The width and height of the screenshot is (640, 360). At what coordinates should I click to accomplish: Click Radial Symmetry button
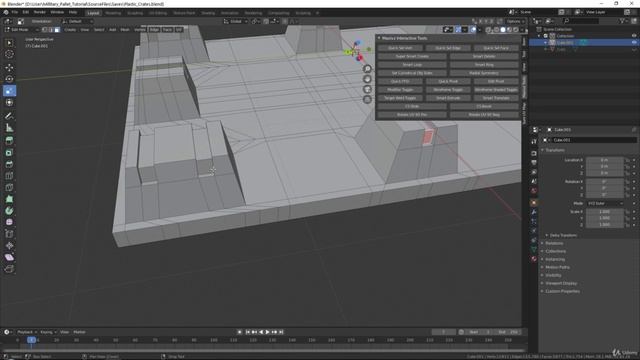484,73
